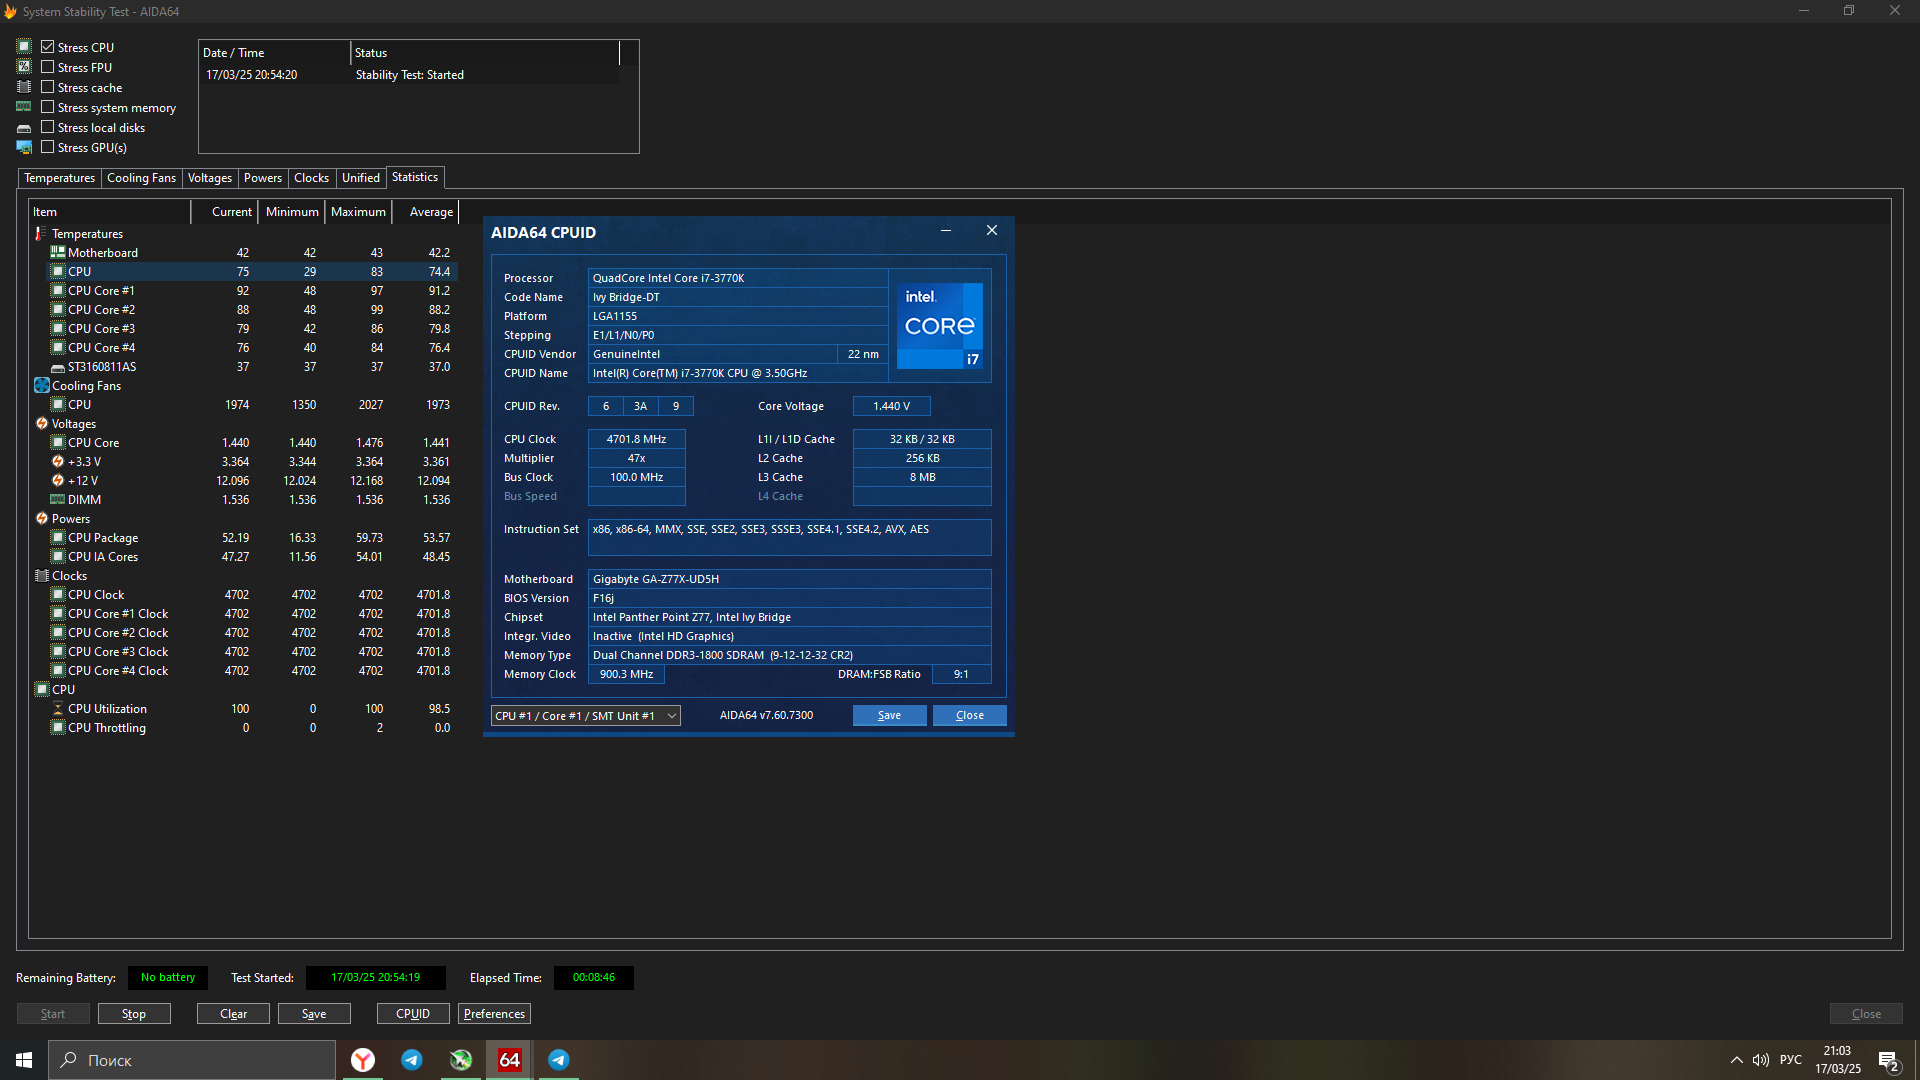Viewport: 1920px width, 1080px height.
Task: Click the AIDA64 taskbar icon
Action: click(509, 1060)
